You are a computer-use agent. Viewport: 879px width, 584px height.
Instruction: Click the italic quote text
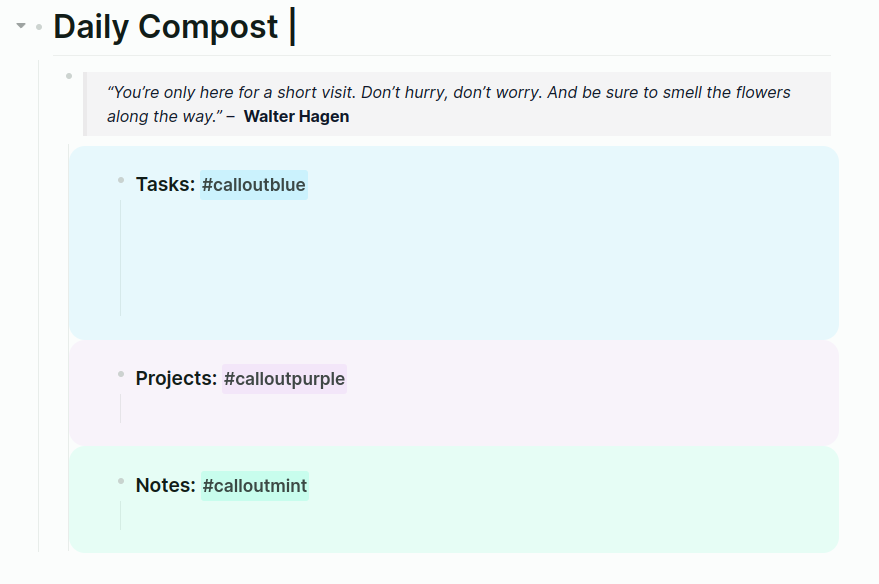(x=448, y=93)
